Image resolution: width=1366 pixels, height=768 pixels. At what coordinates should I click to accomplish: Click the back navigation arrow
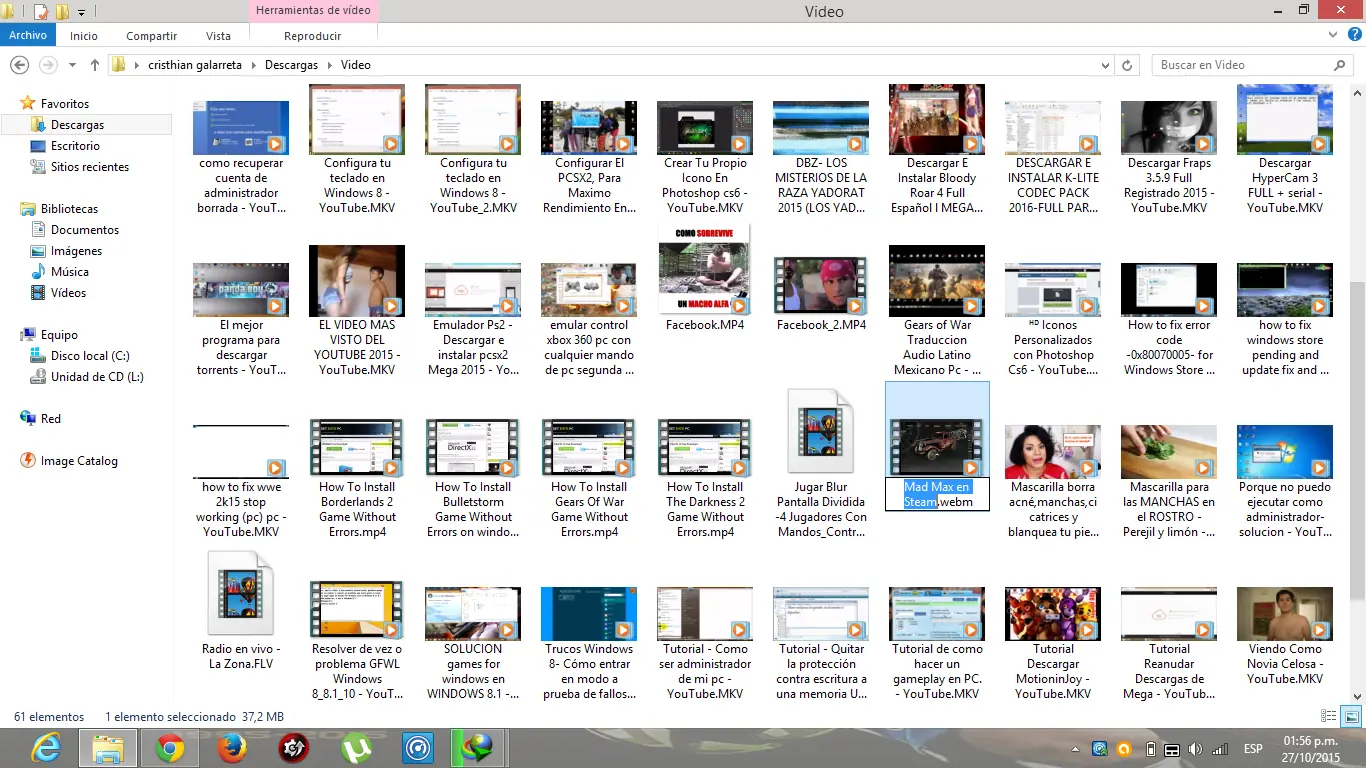(x=19, y=65)
